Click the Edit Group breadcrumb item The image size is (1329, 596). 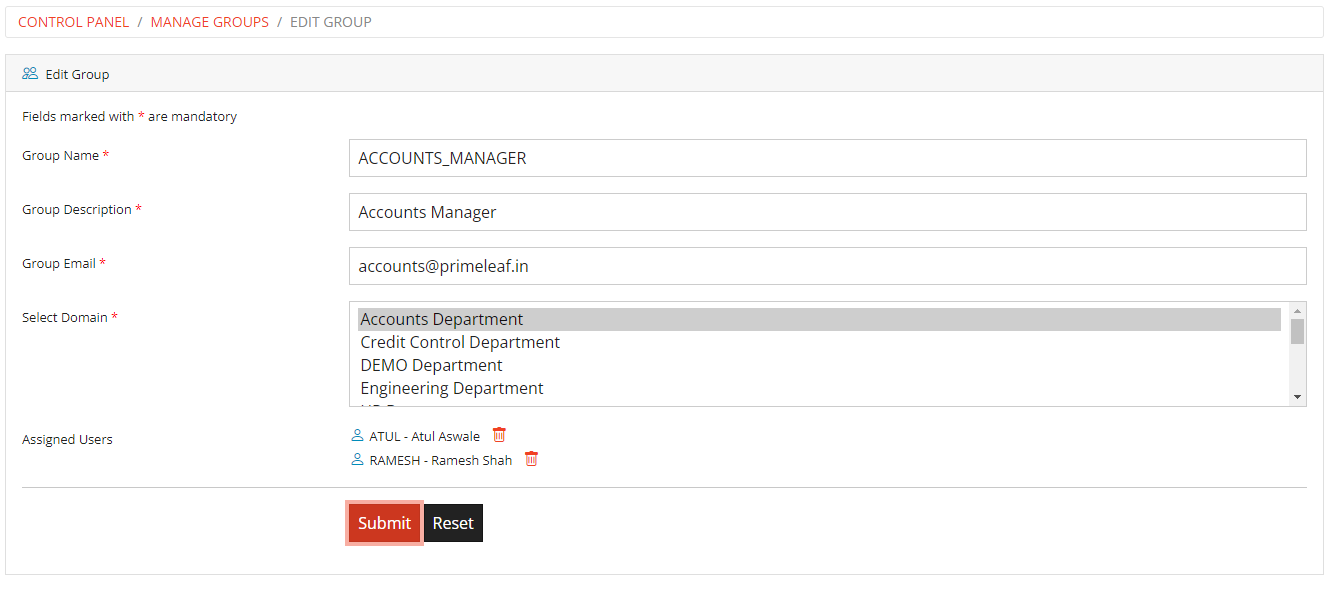tap(330, 22)
